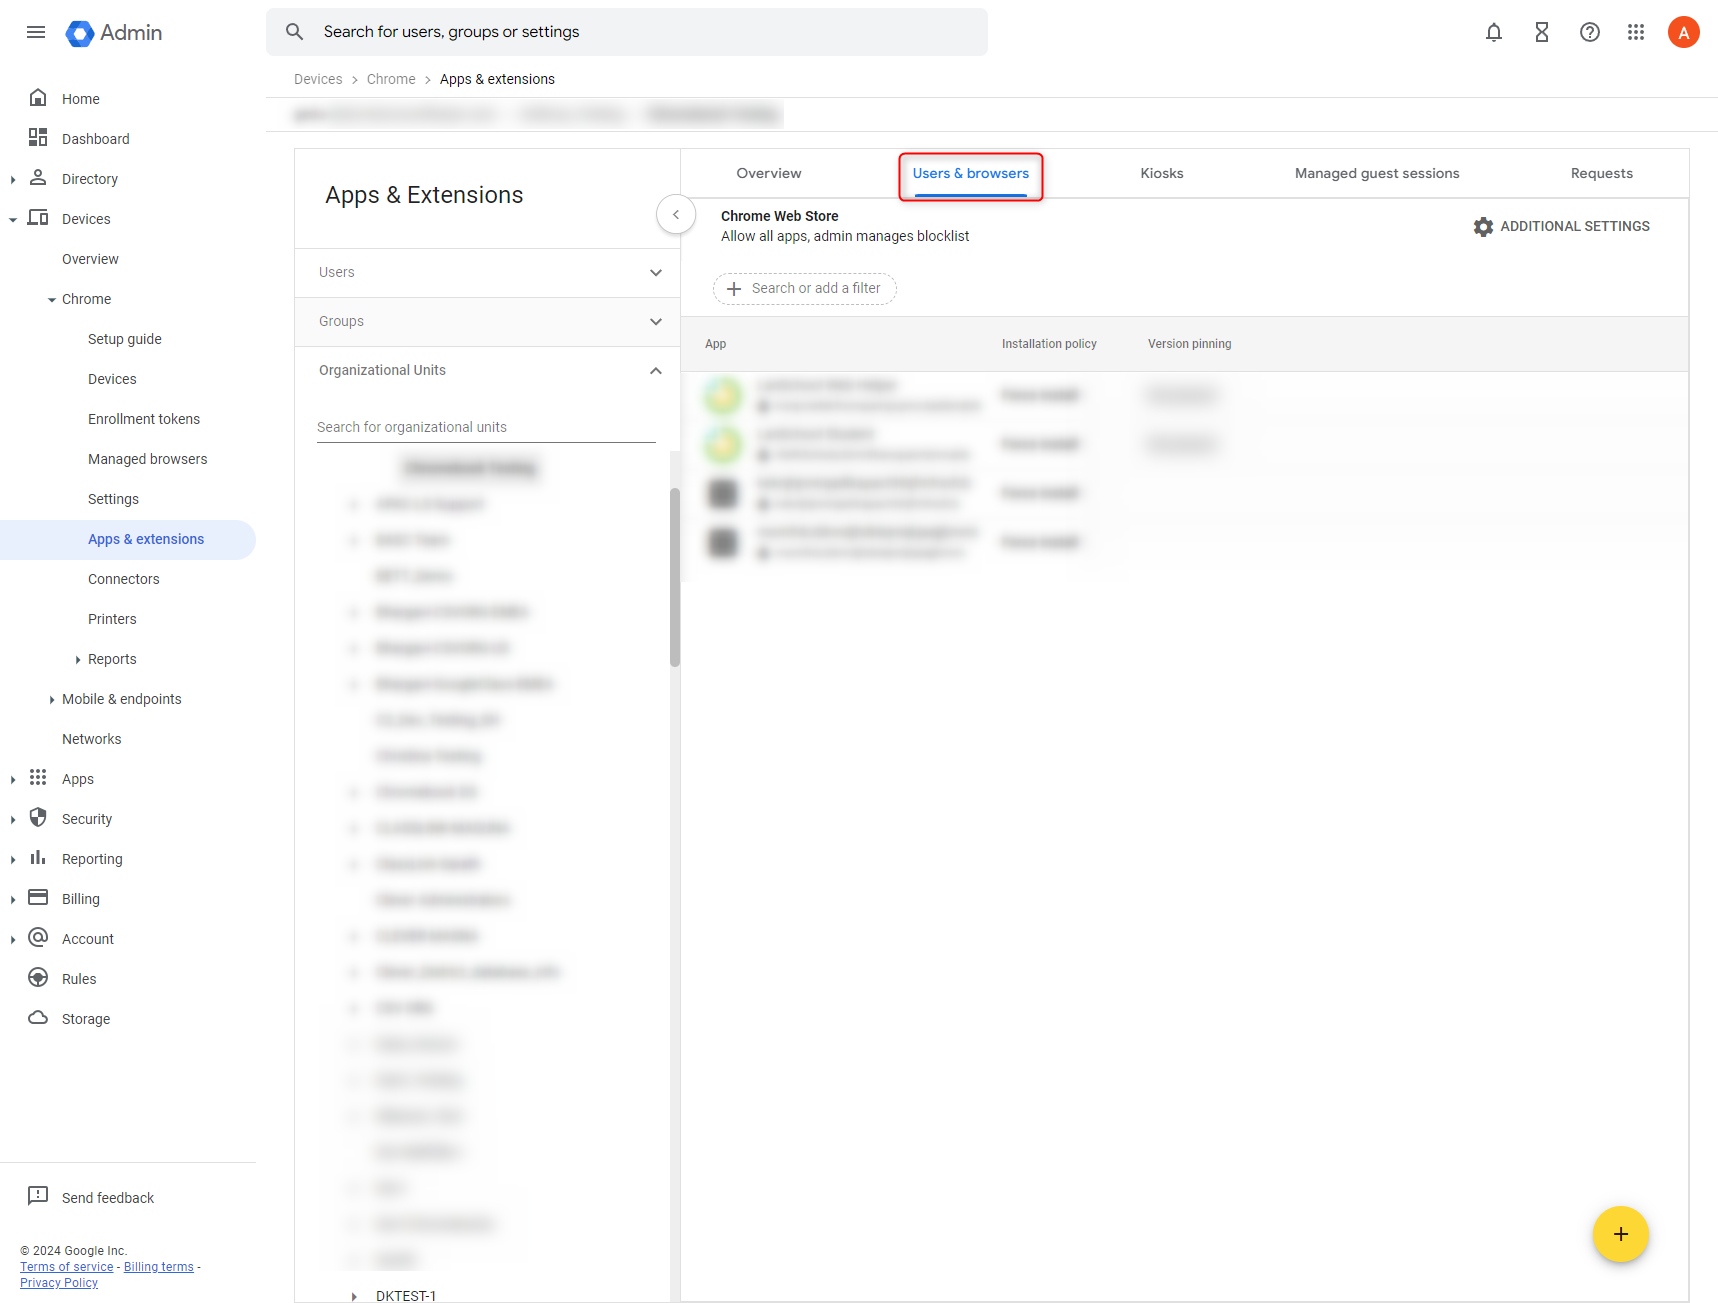
Task: Click the Rules icon in sidebar
Action: (x=38, y=978)
